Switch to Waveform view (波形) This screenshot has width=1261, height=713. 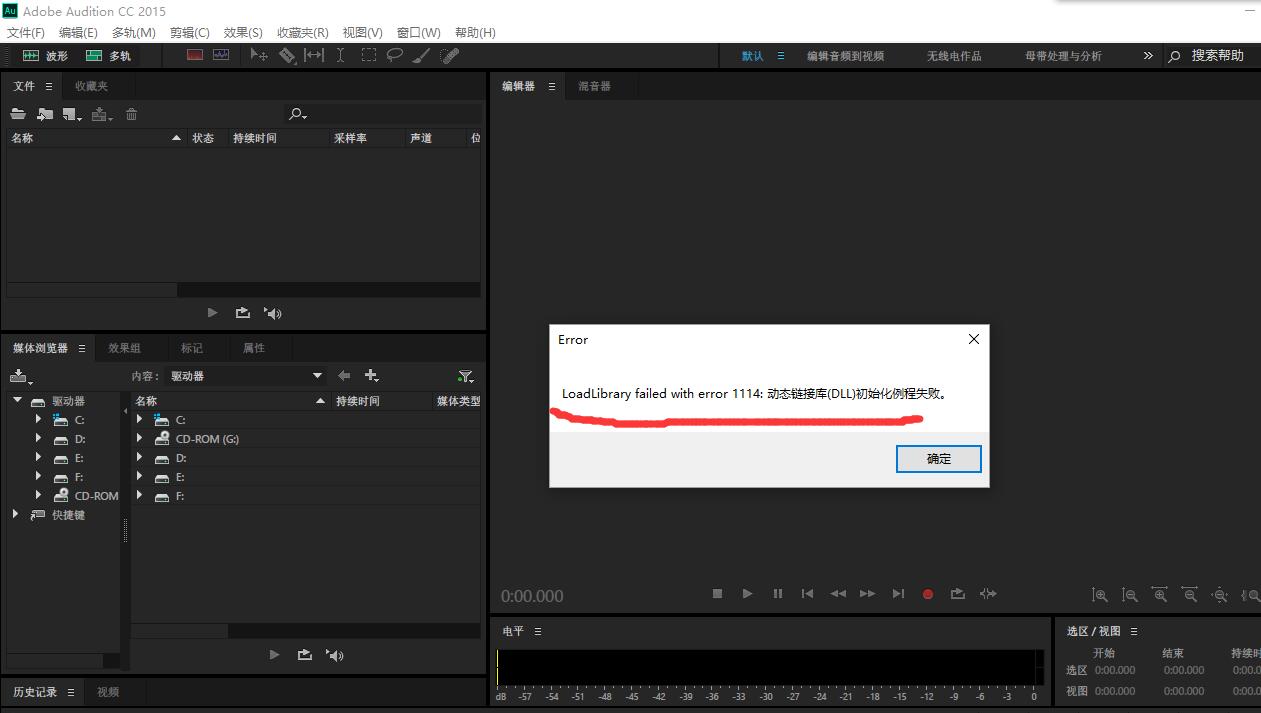pyautogui.click(x=46, y=56)
